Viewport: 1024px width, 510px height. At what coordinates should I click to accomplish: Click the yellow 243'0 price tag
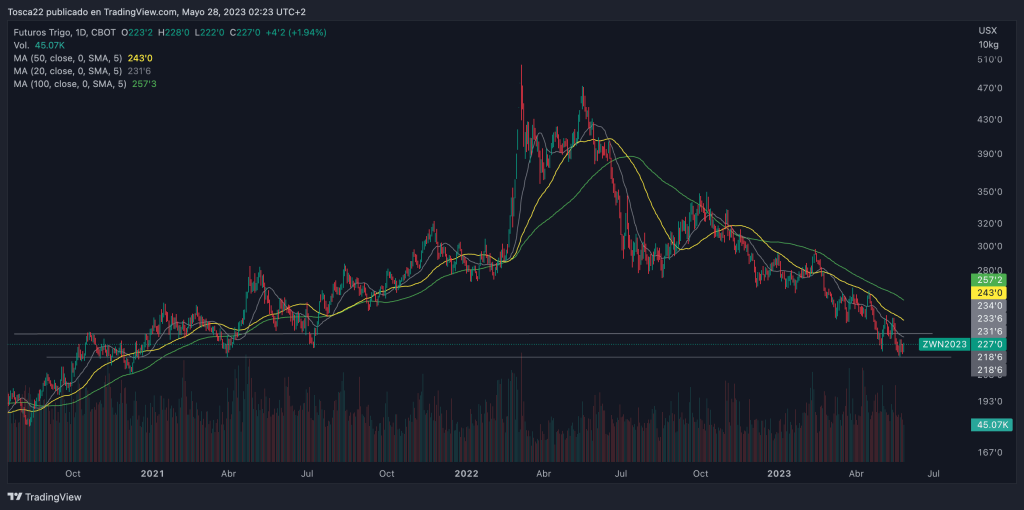988,292
